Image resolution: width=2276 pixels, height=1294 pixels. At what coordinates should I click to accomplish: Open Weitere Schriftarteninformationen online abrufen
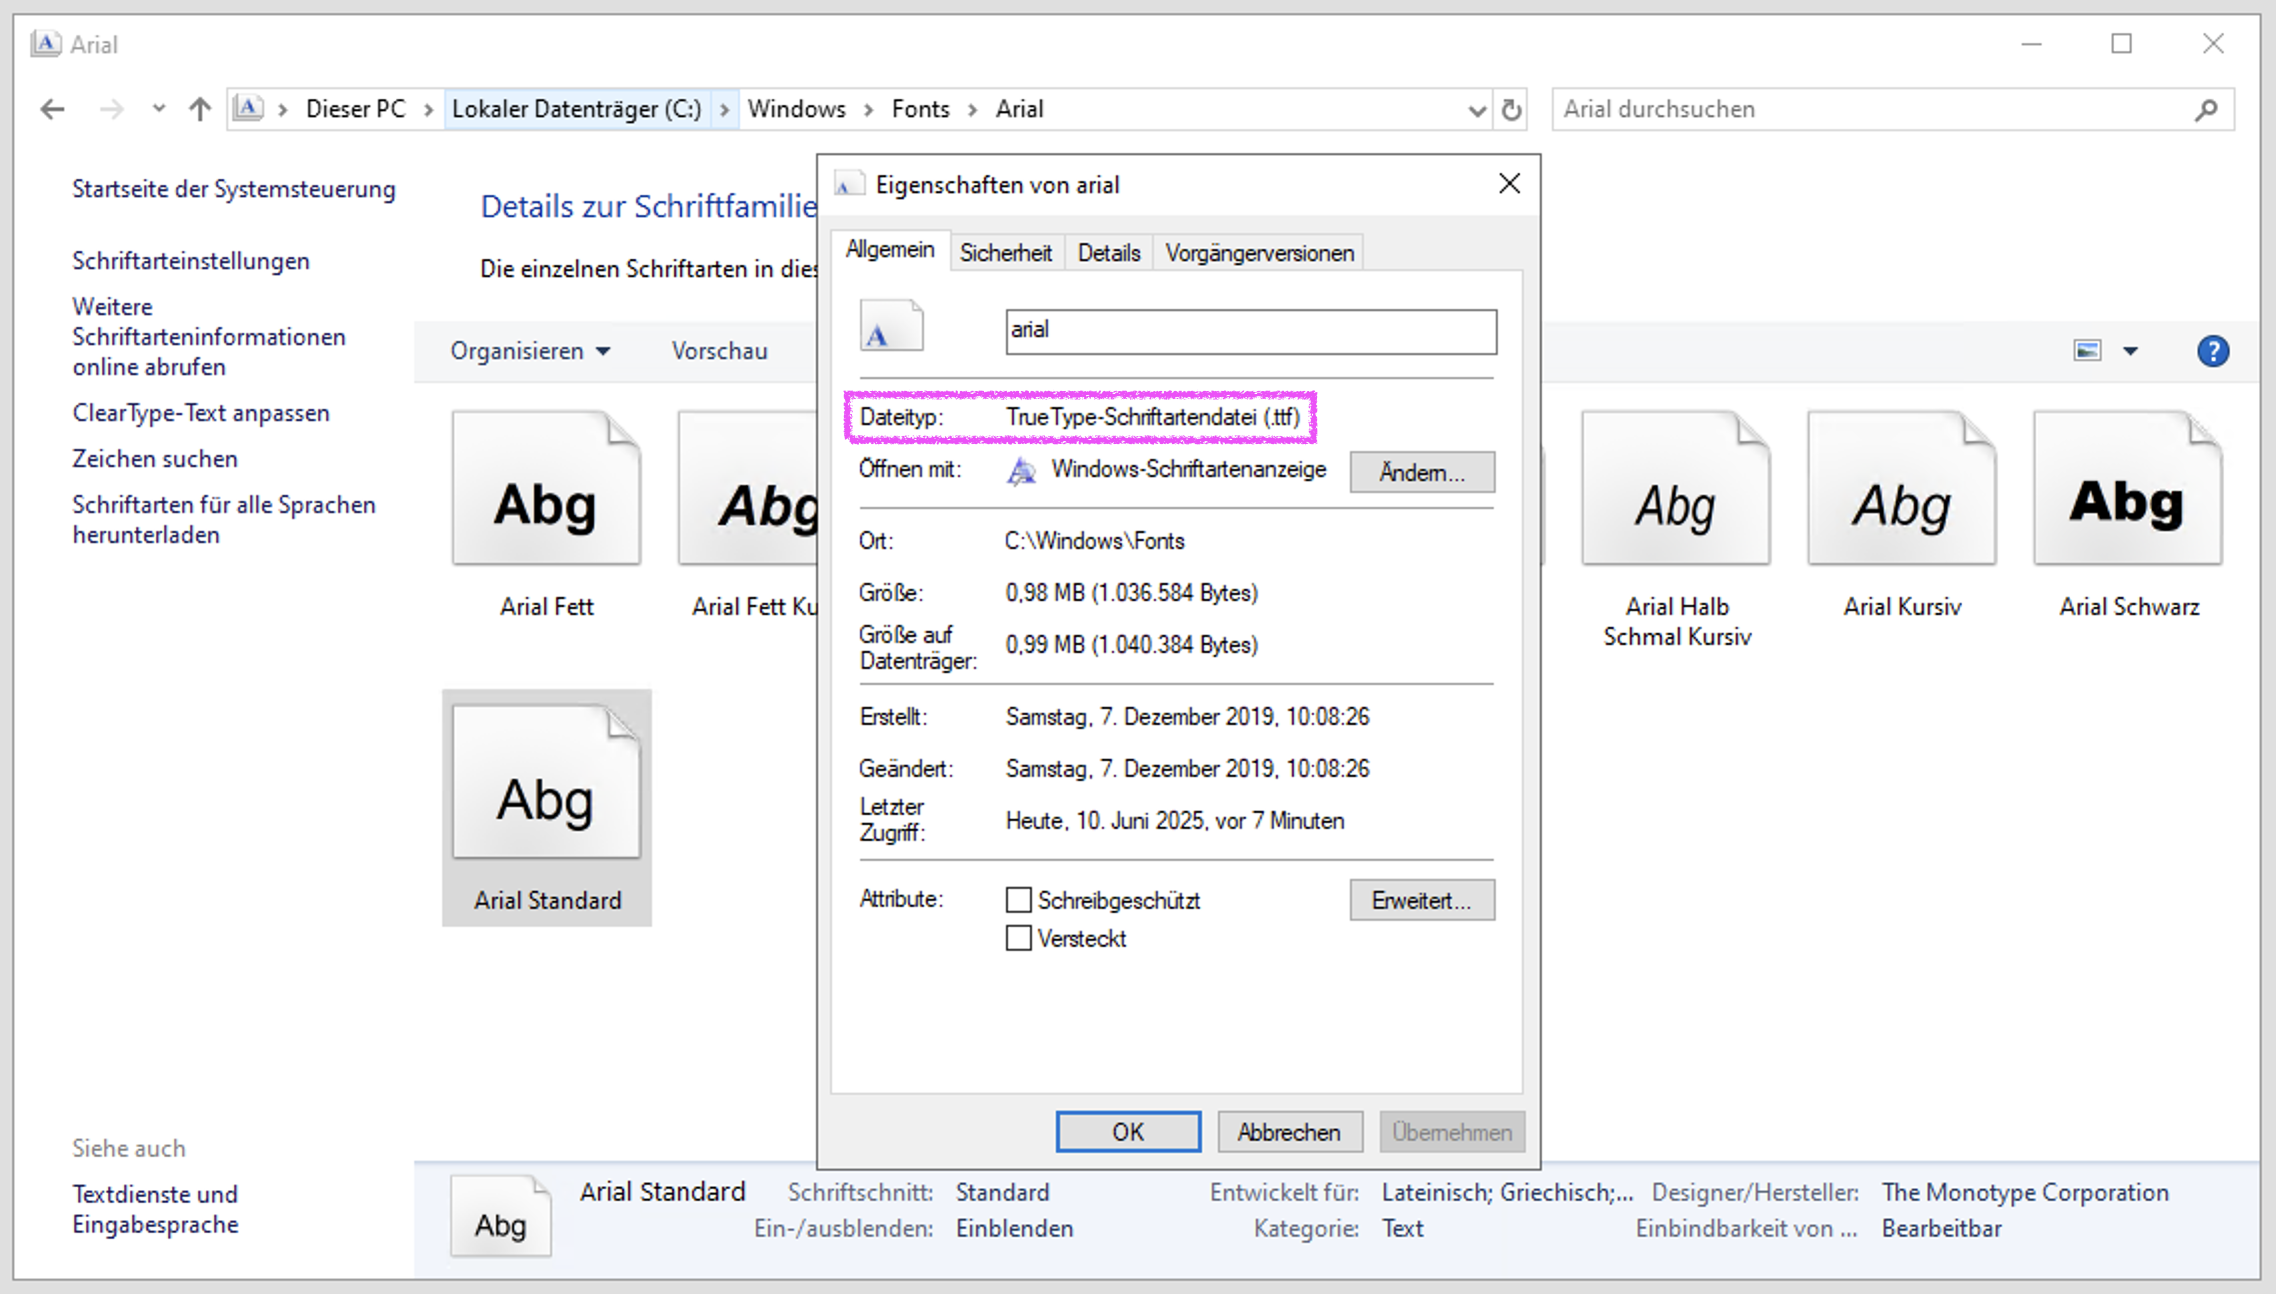pyautogui.click(x=209, y=337)
